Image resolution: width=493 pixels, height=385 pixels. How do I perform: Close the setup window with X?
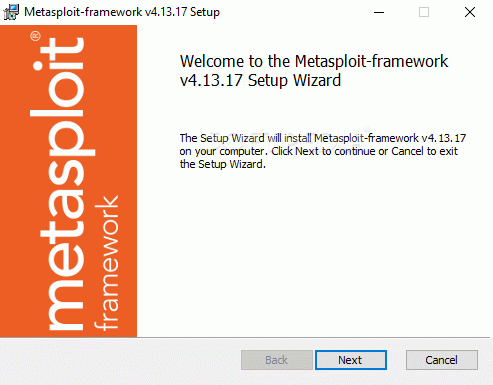[x=470, y=12]
